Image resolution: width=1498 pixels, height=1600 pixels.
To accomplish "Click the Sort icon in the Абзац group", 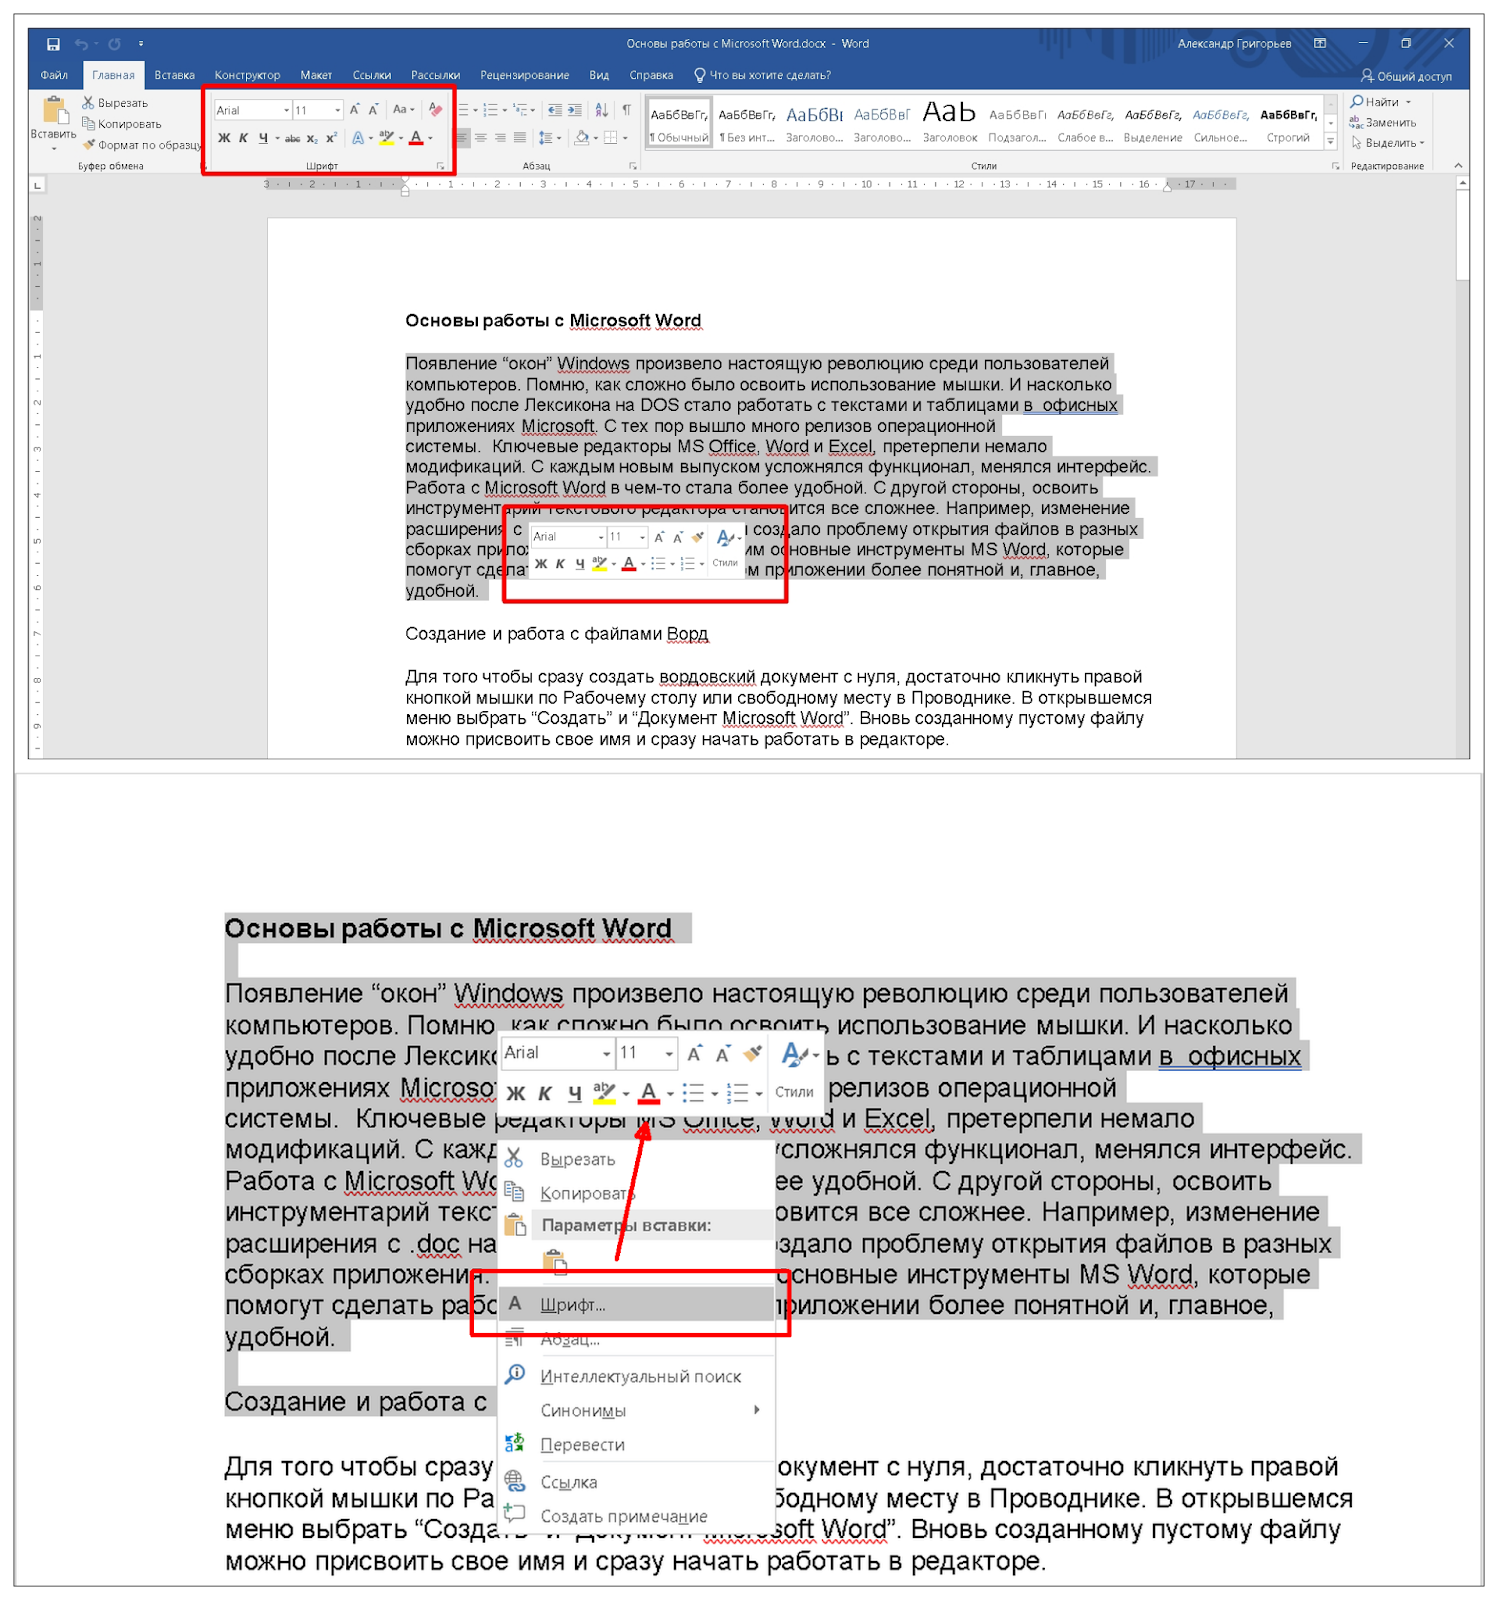I will 601,110.
